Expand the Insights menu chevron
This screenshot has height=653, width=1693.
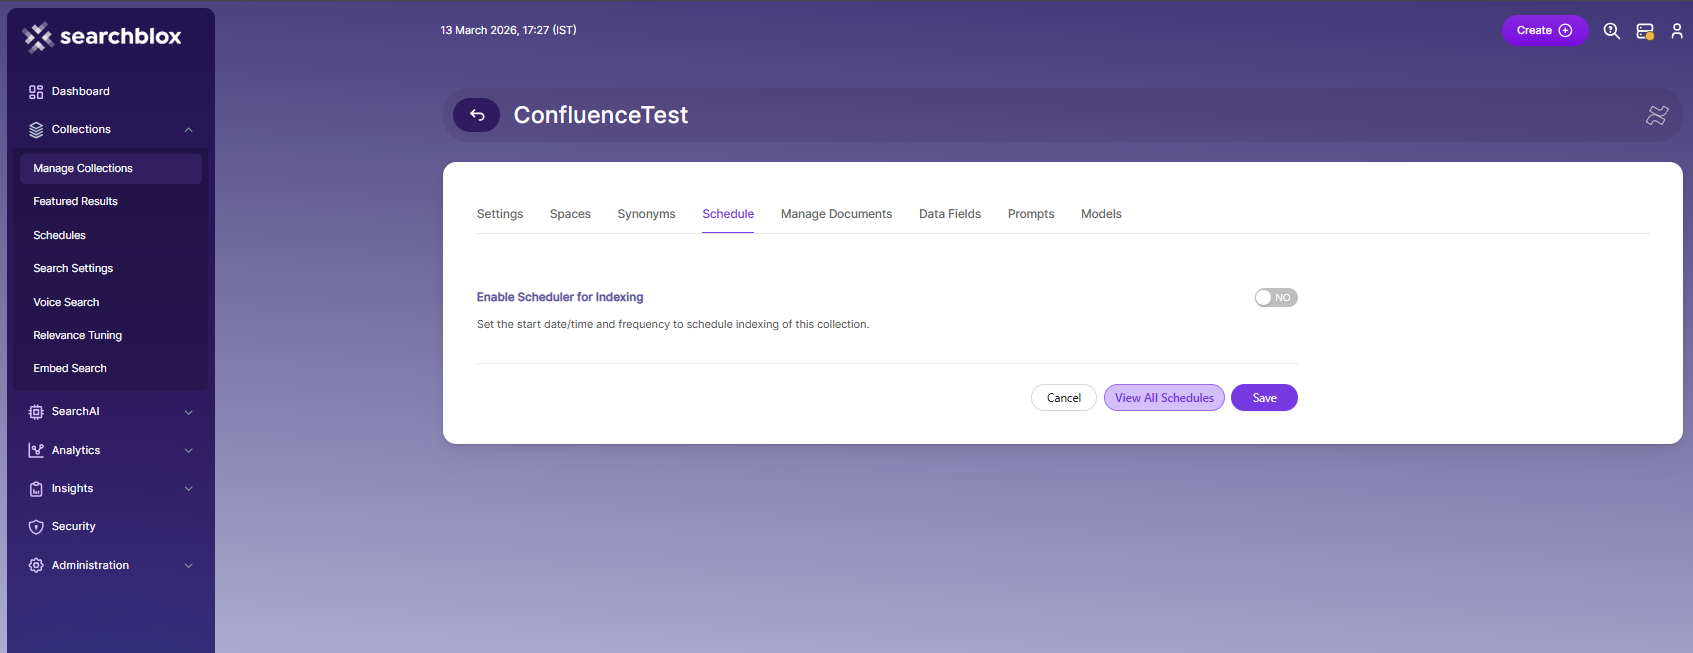(x=188, y=489)
